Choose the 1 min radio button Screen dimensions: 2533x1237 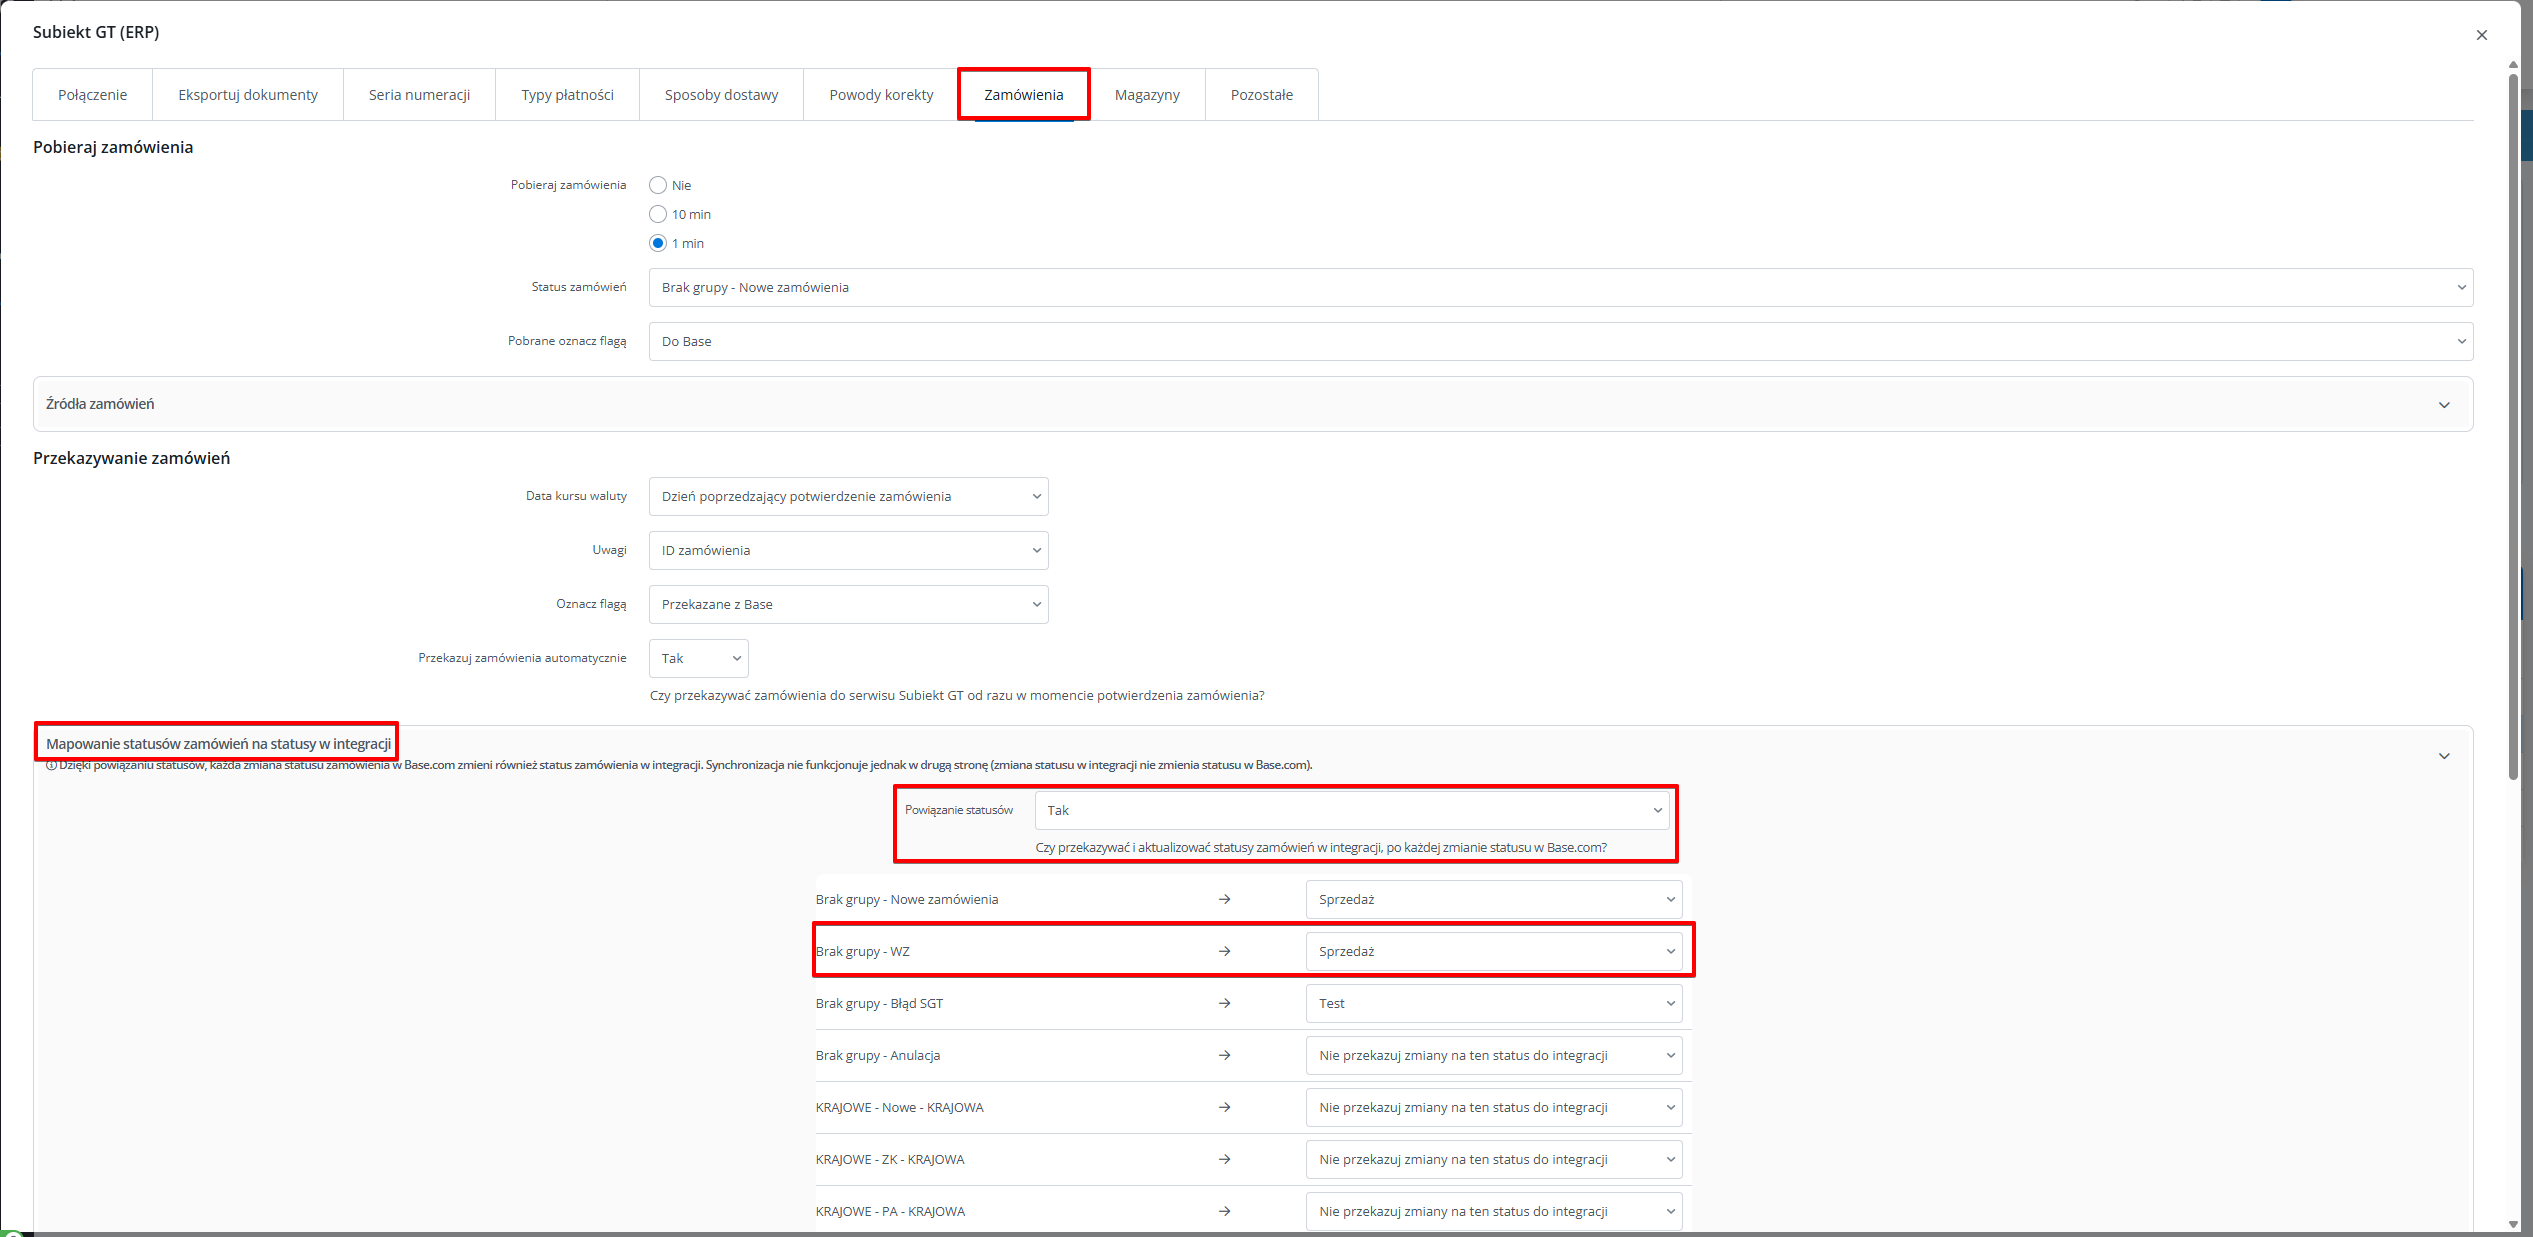point(658,243)
